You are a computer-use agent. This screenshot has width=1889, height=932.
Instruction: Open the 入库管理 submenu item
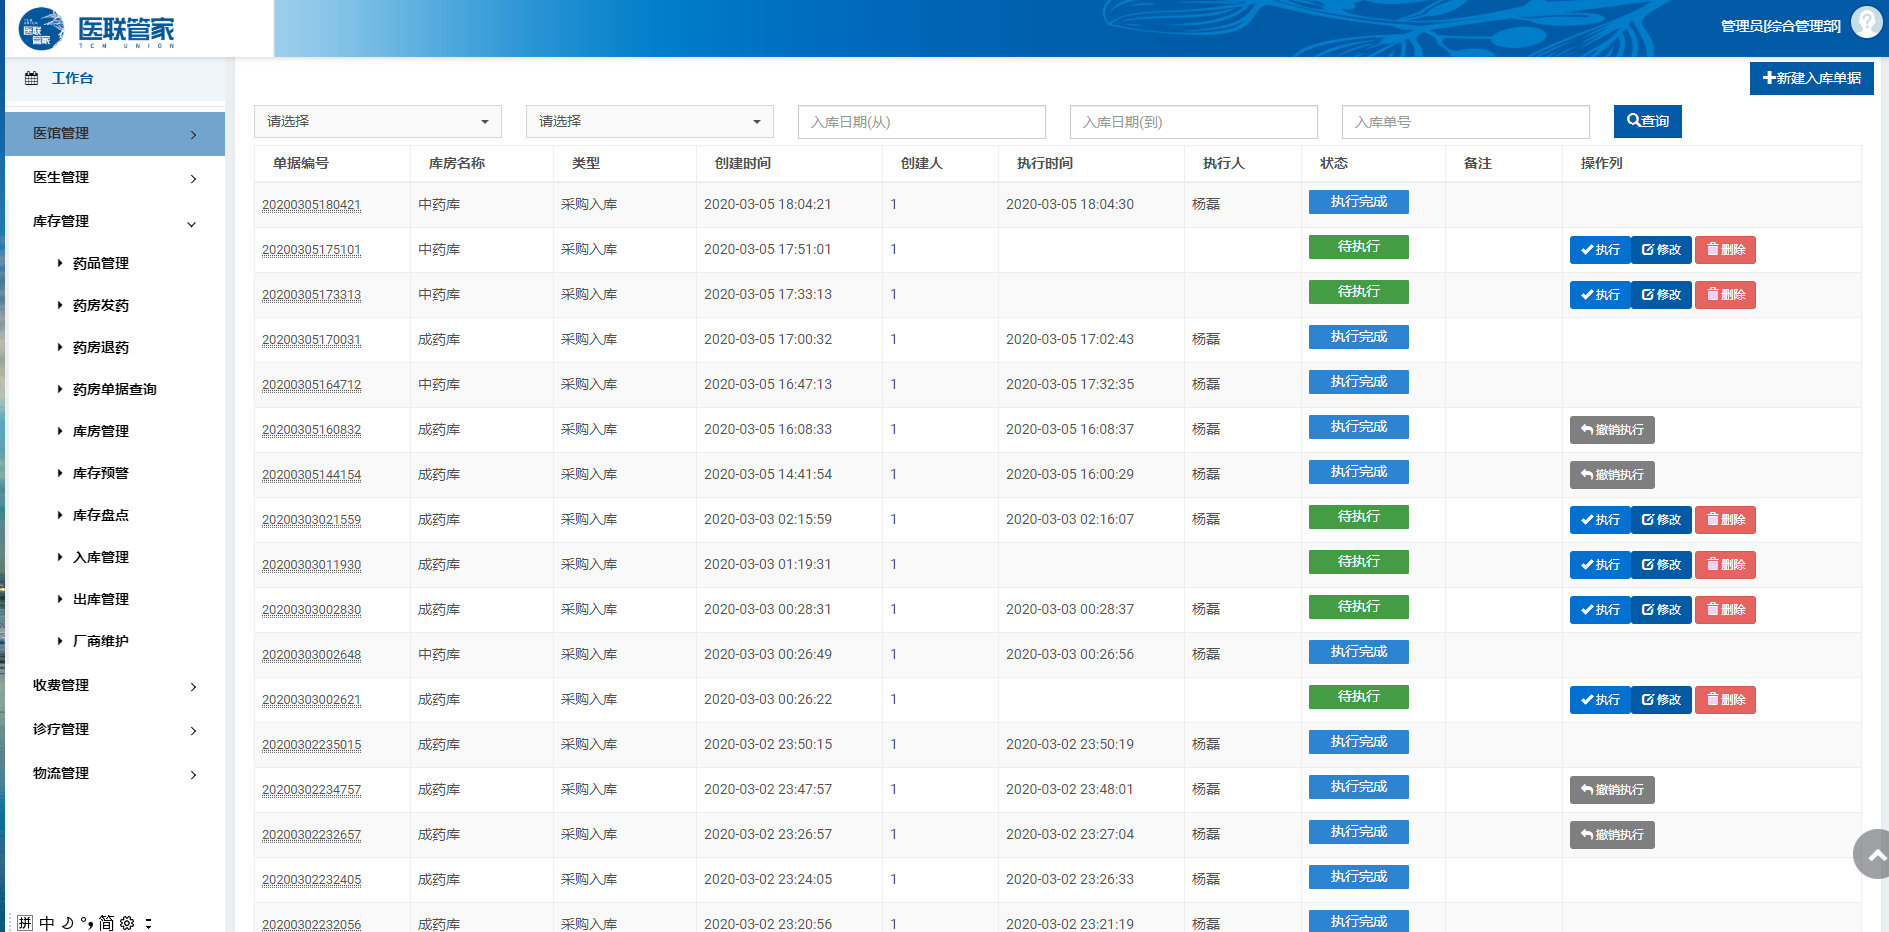(100, 557)
